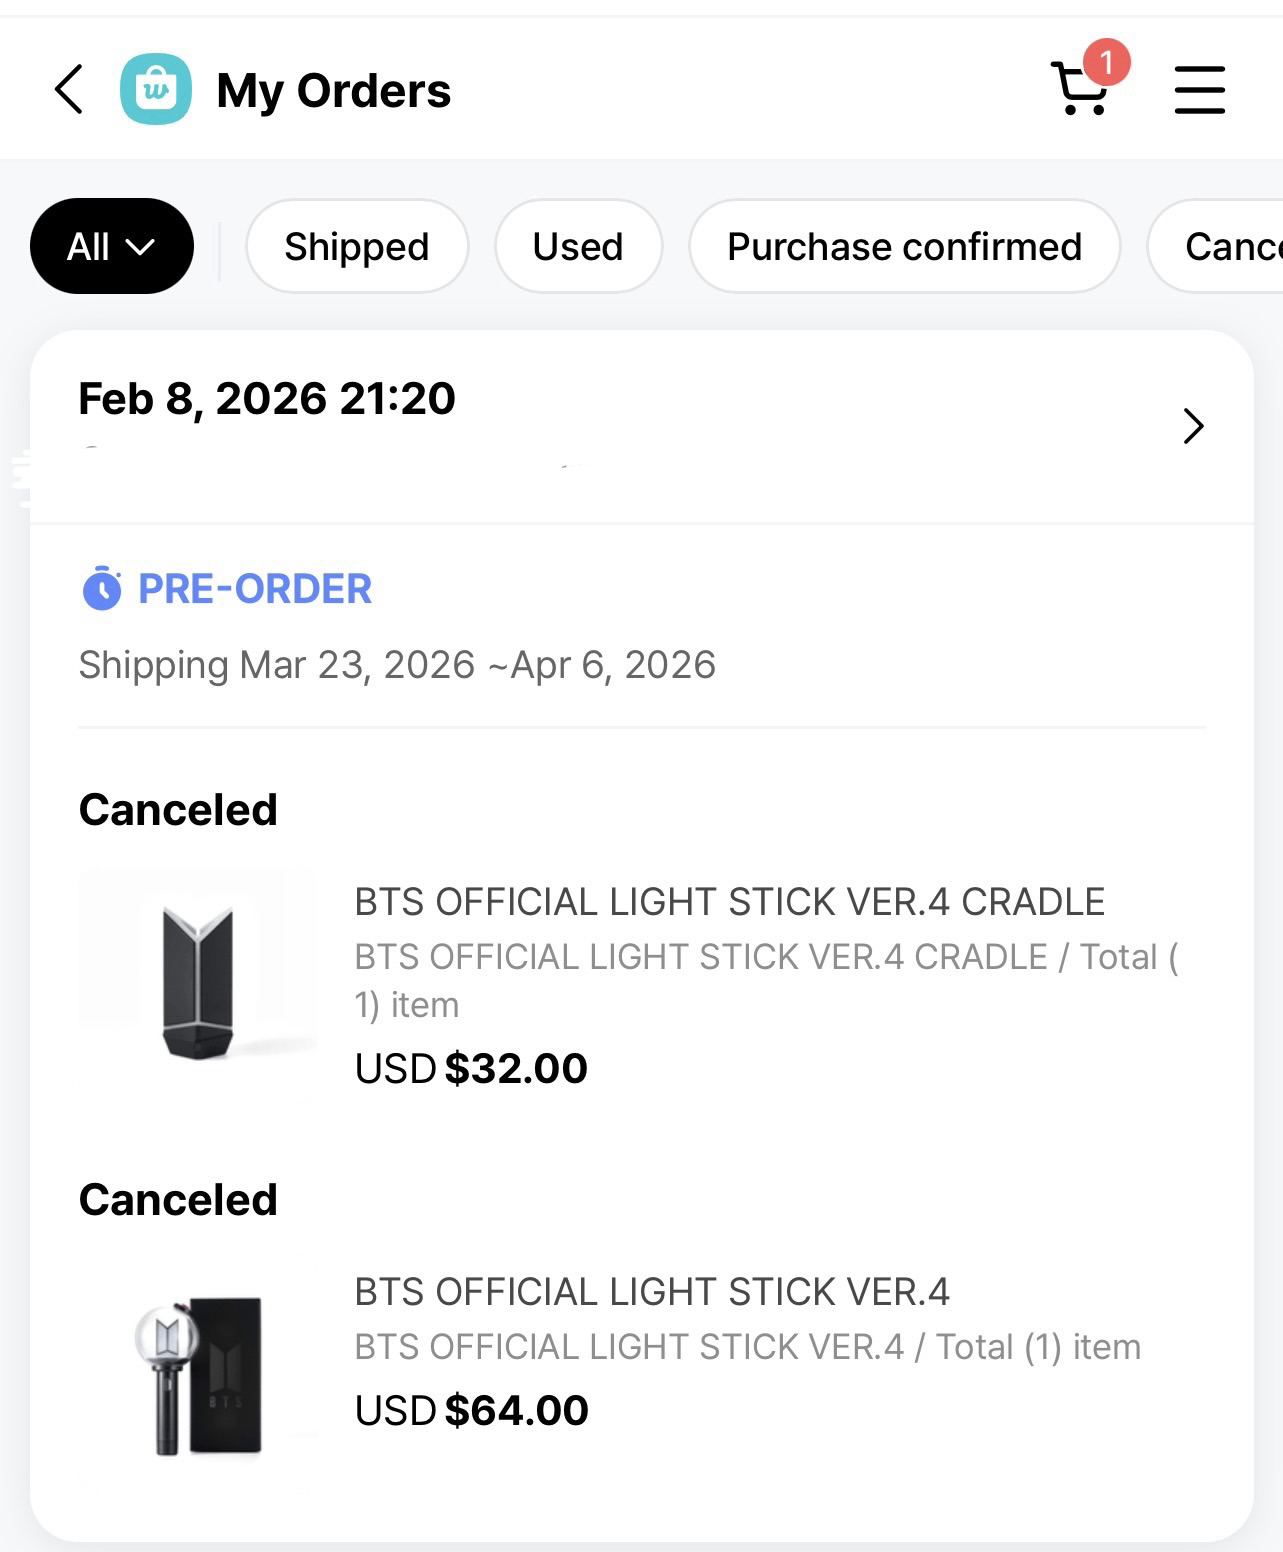Viewport: 1283px width, 1552px height.
Task: Open BTS OFFICIAL LIGHT STICK VER.4 product title
Action: tap(652, 1292)
